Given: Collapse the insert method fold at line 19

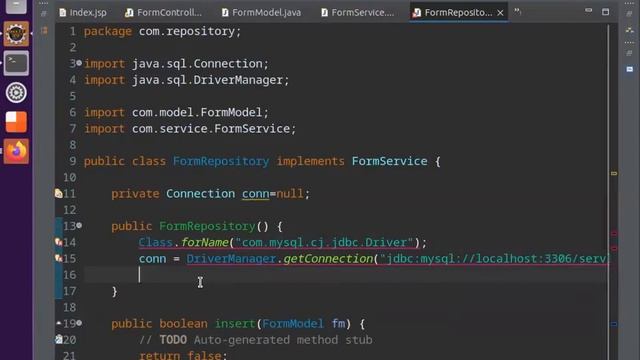Looking at the screenshot, I should click(79, 323).
